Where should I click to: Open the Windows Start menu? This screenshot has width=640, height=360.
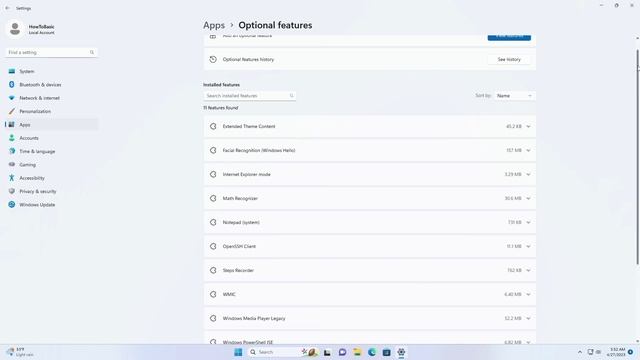(238, 352)
